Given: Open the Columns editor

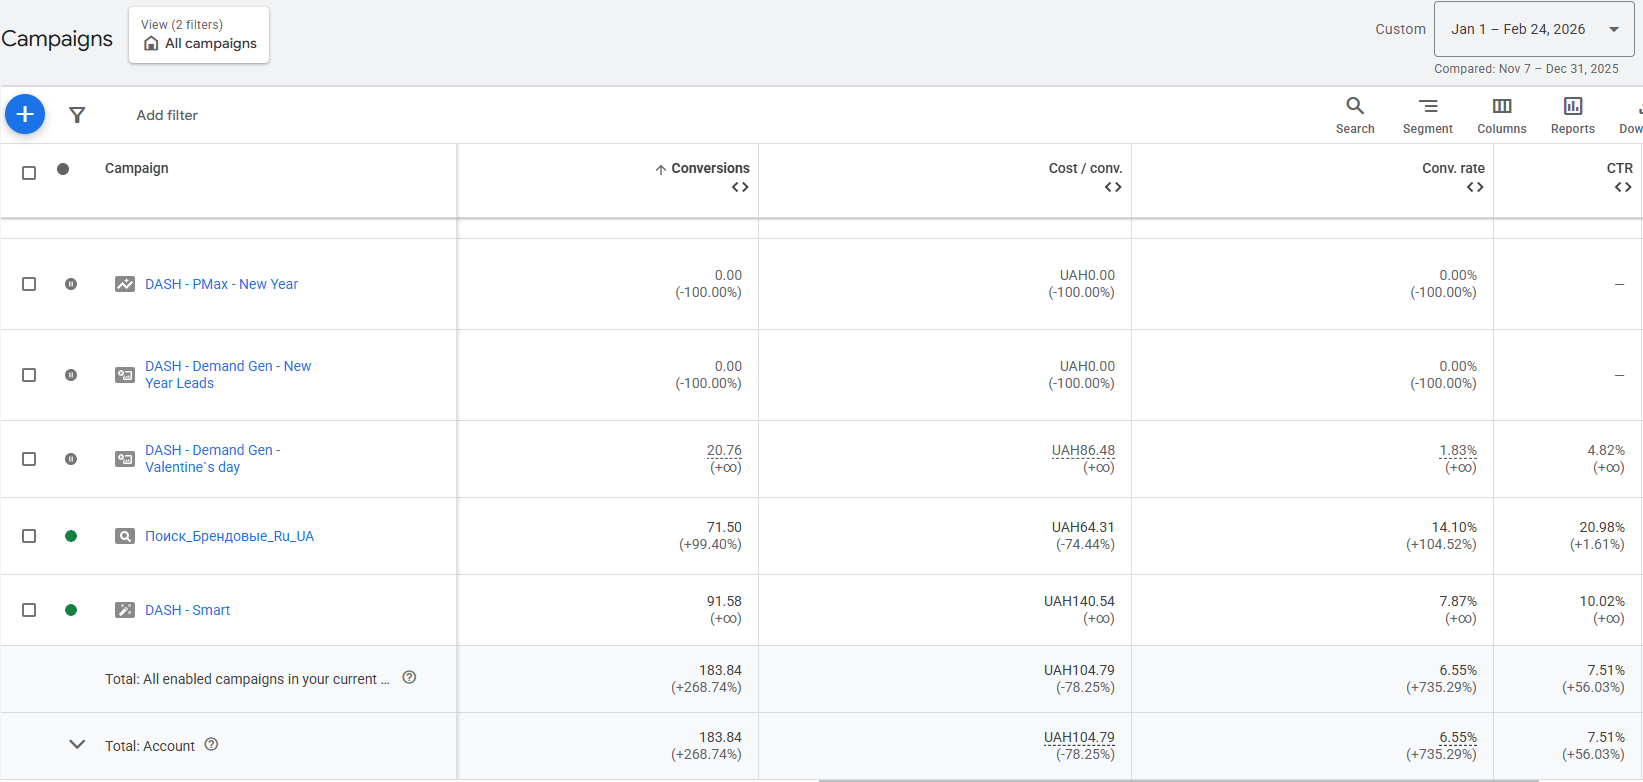Looking at the screenshot, I should click(1501, 115).
